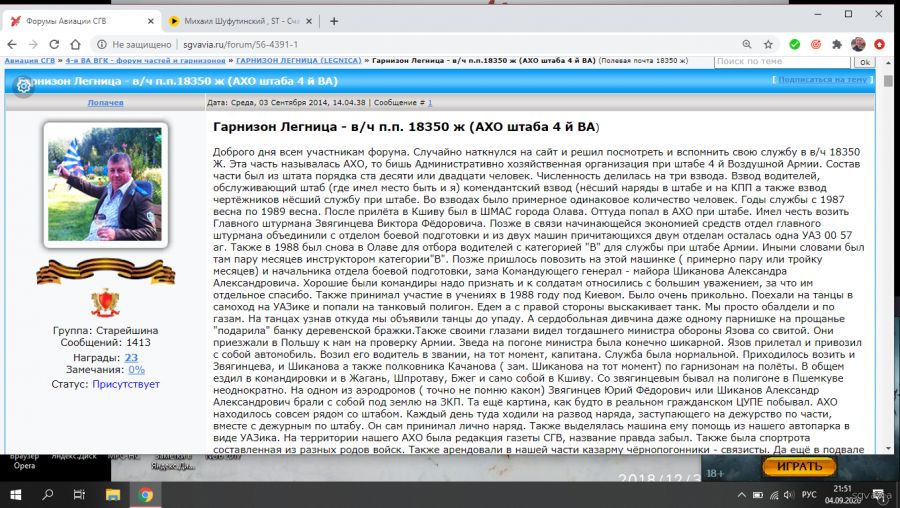Click the 'Не защищено' site info icon

click(x=102, y=44)
